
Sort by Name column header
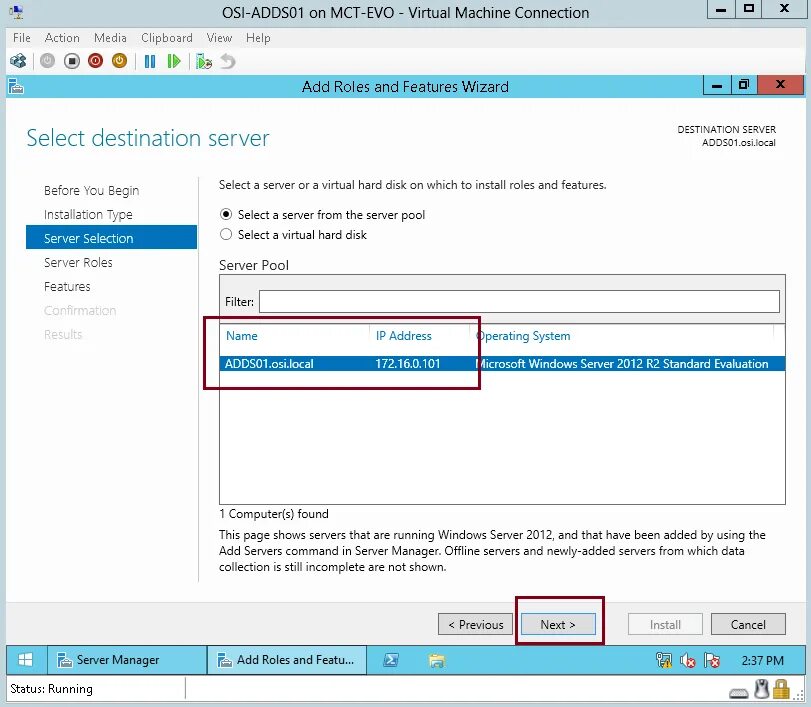[242, 335]
